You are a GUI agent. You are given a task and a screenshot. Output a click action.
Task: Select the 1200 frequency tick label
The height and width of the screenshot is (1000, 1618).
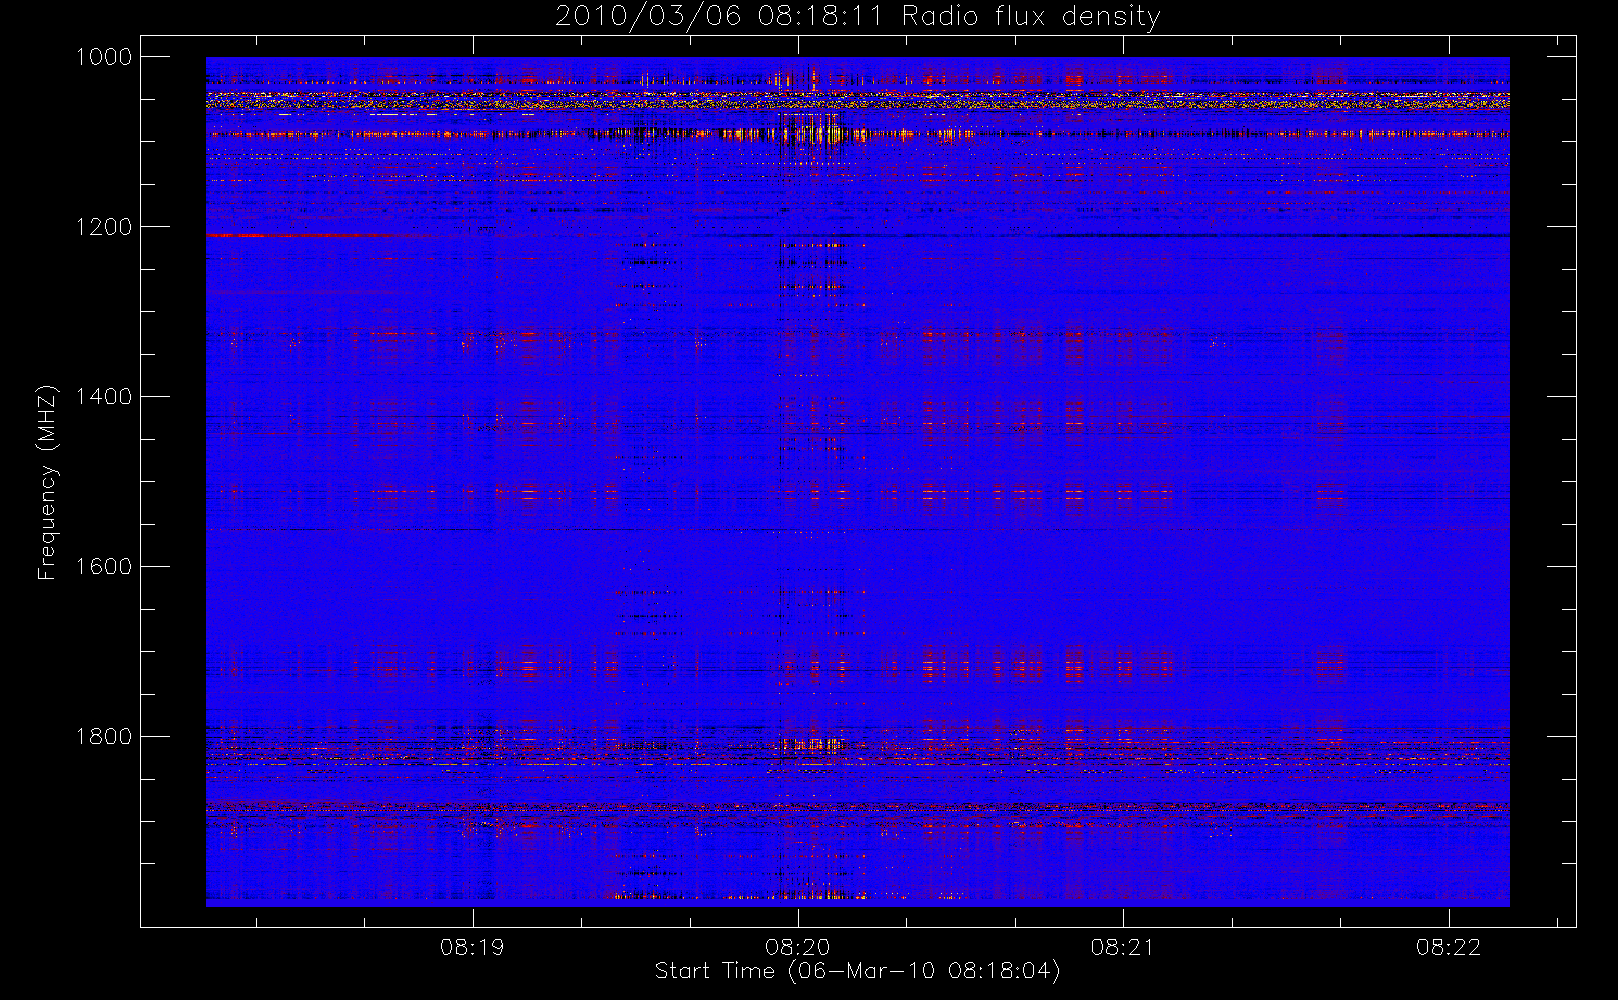104,227
